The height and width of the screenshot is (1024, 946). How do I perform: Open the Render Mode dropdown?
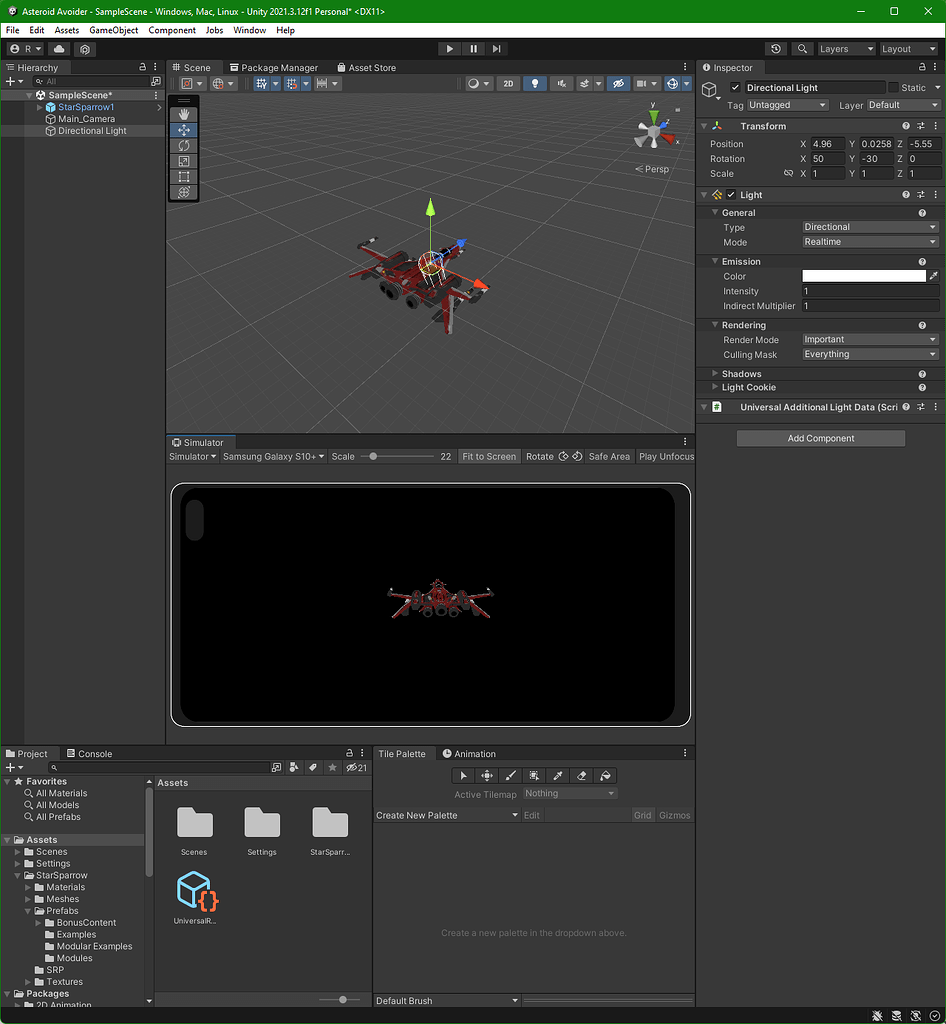(x=868, y=339)
